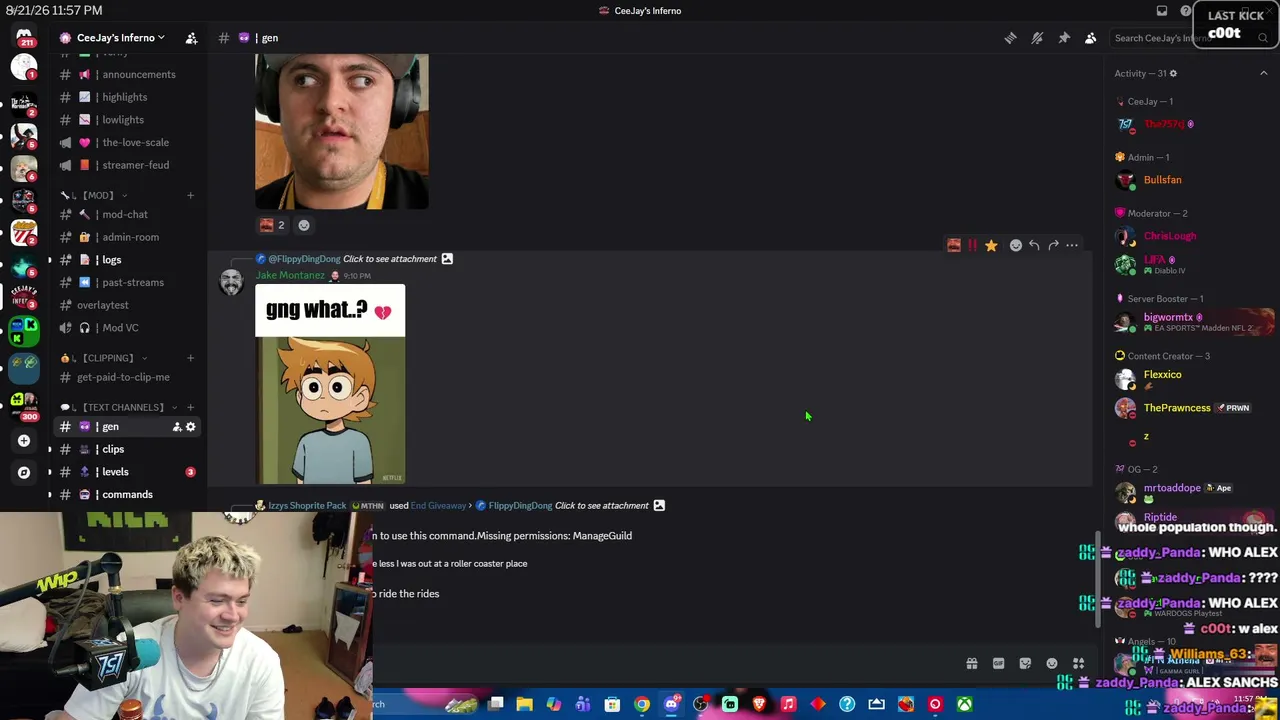Create channel in TEXT CHANNELS category
Image resolution: width=1280 pixels, height=720 pixels.
190,407
